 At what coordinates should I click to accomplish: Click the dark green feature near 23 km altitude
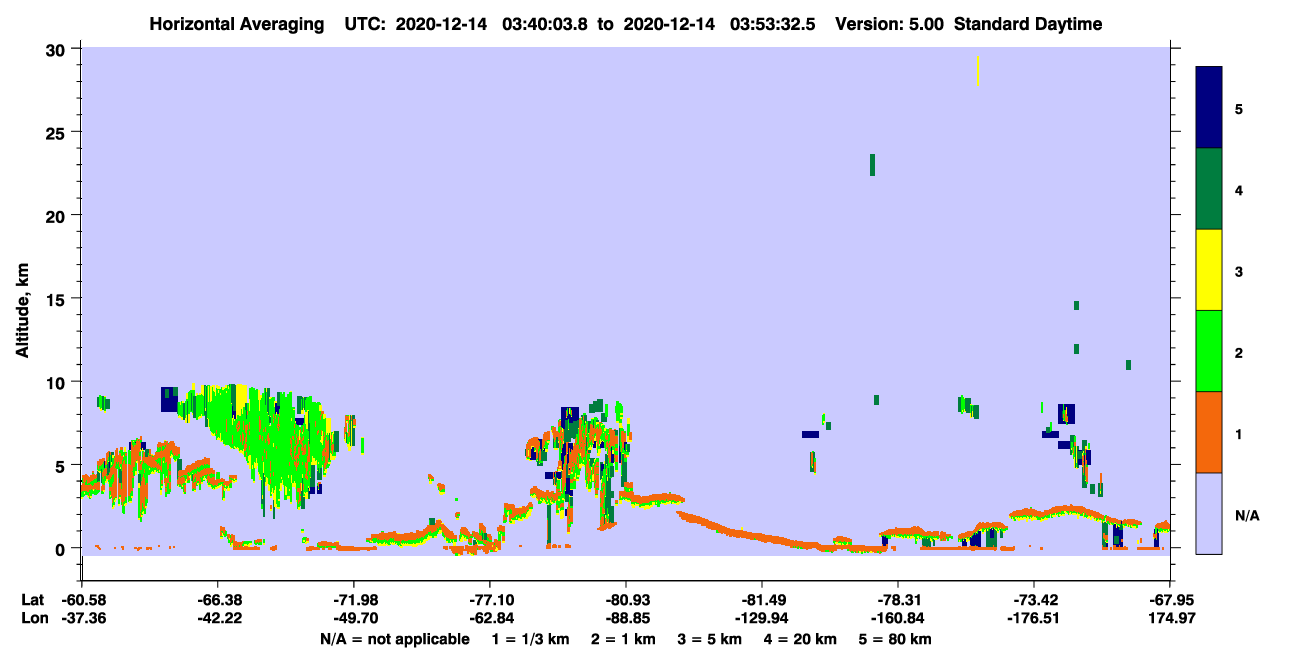[x=872, y=165]
